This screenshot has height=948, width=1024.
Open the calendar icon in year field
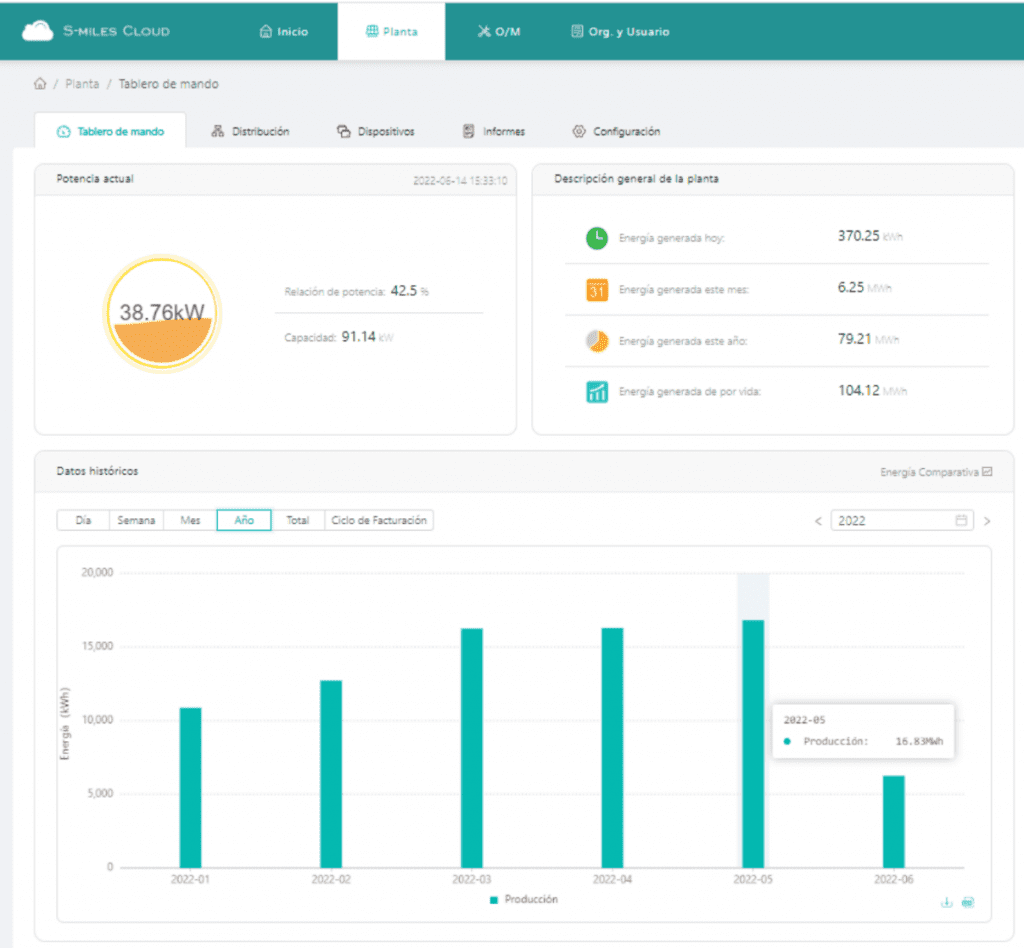(961, 521)
